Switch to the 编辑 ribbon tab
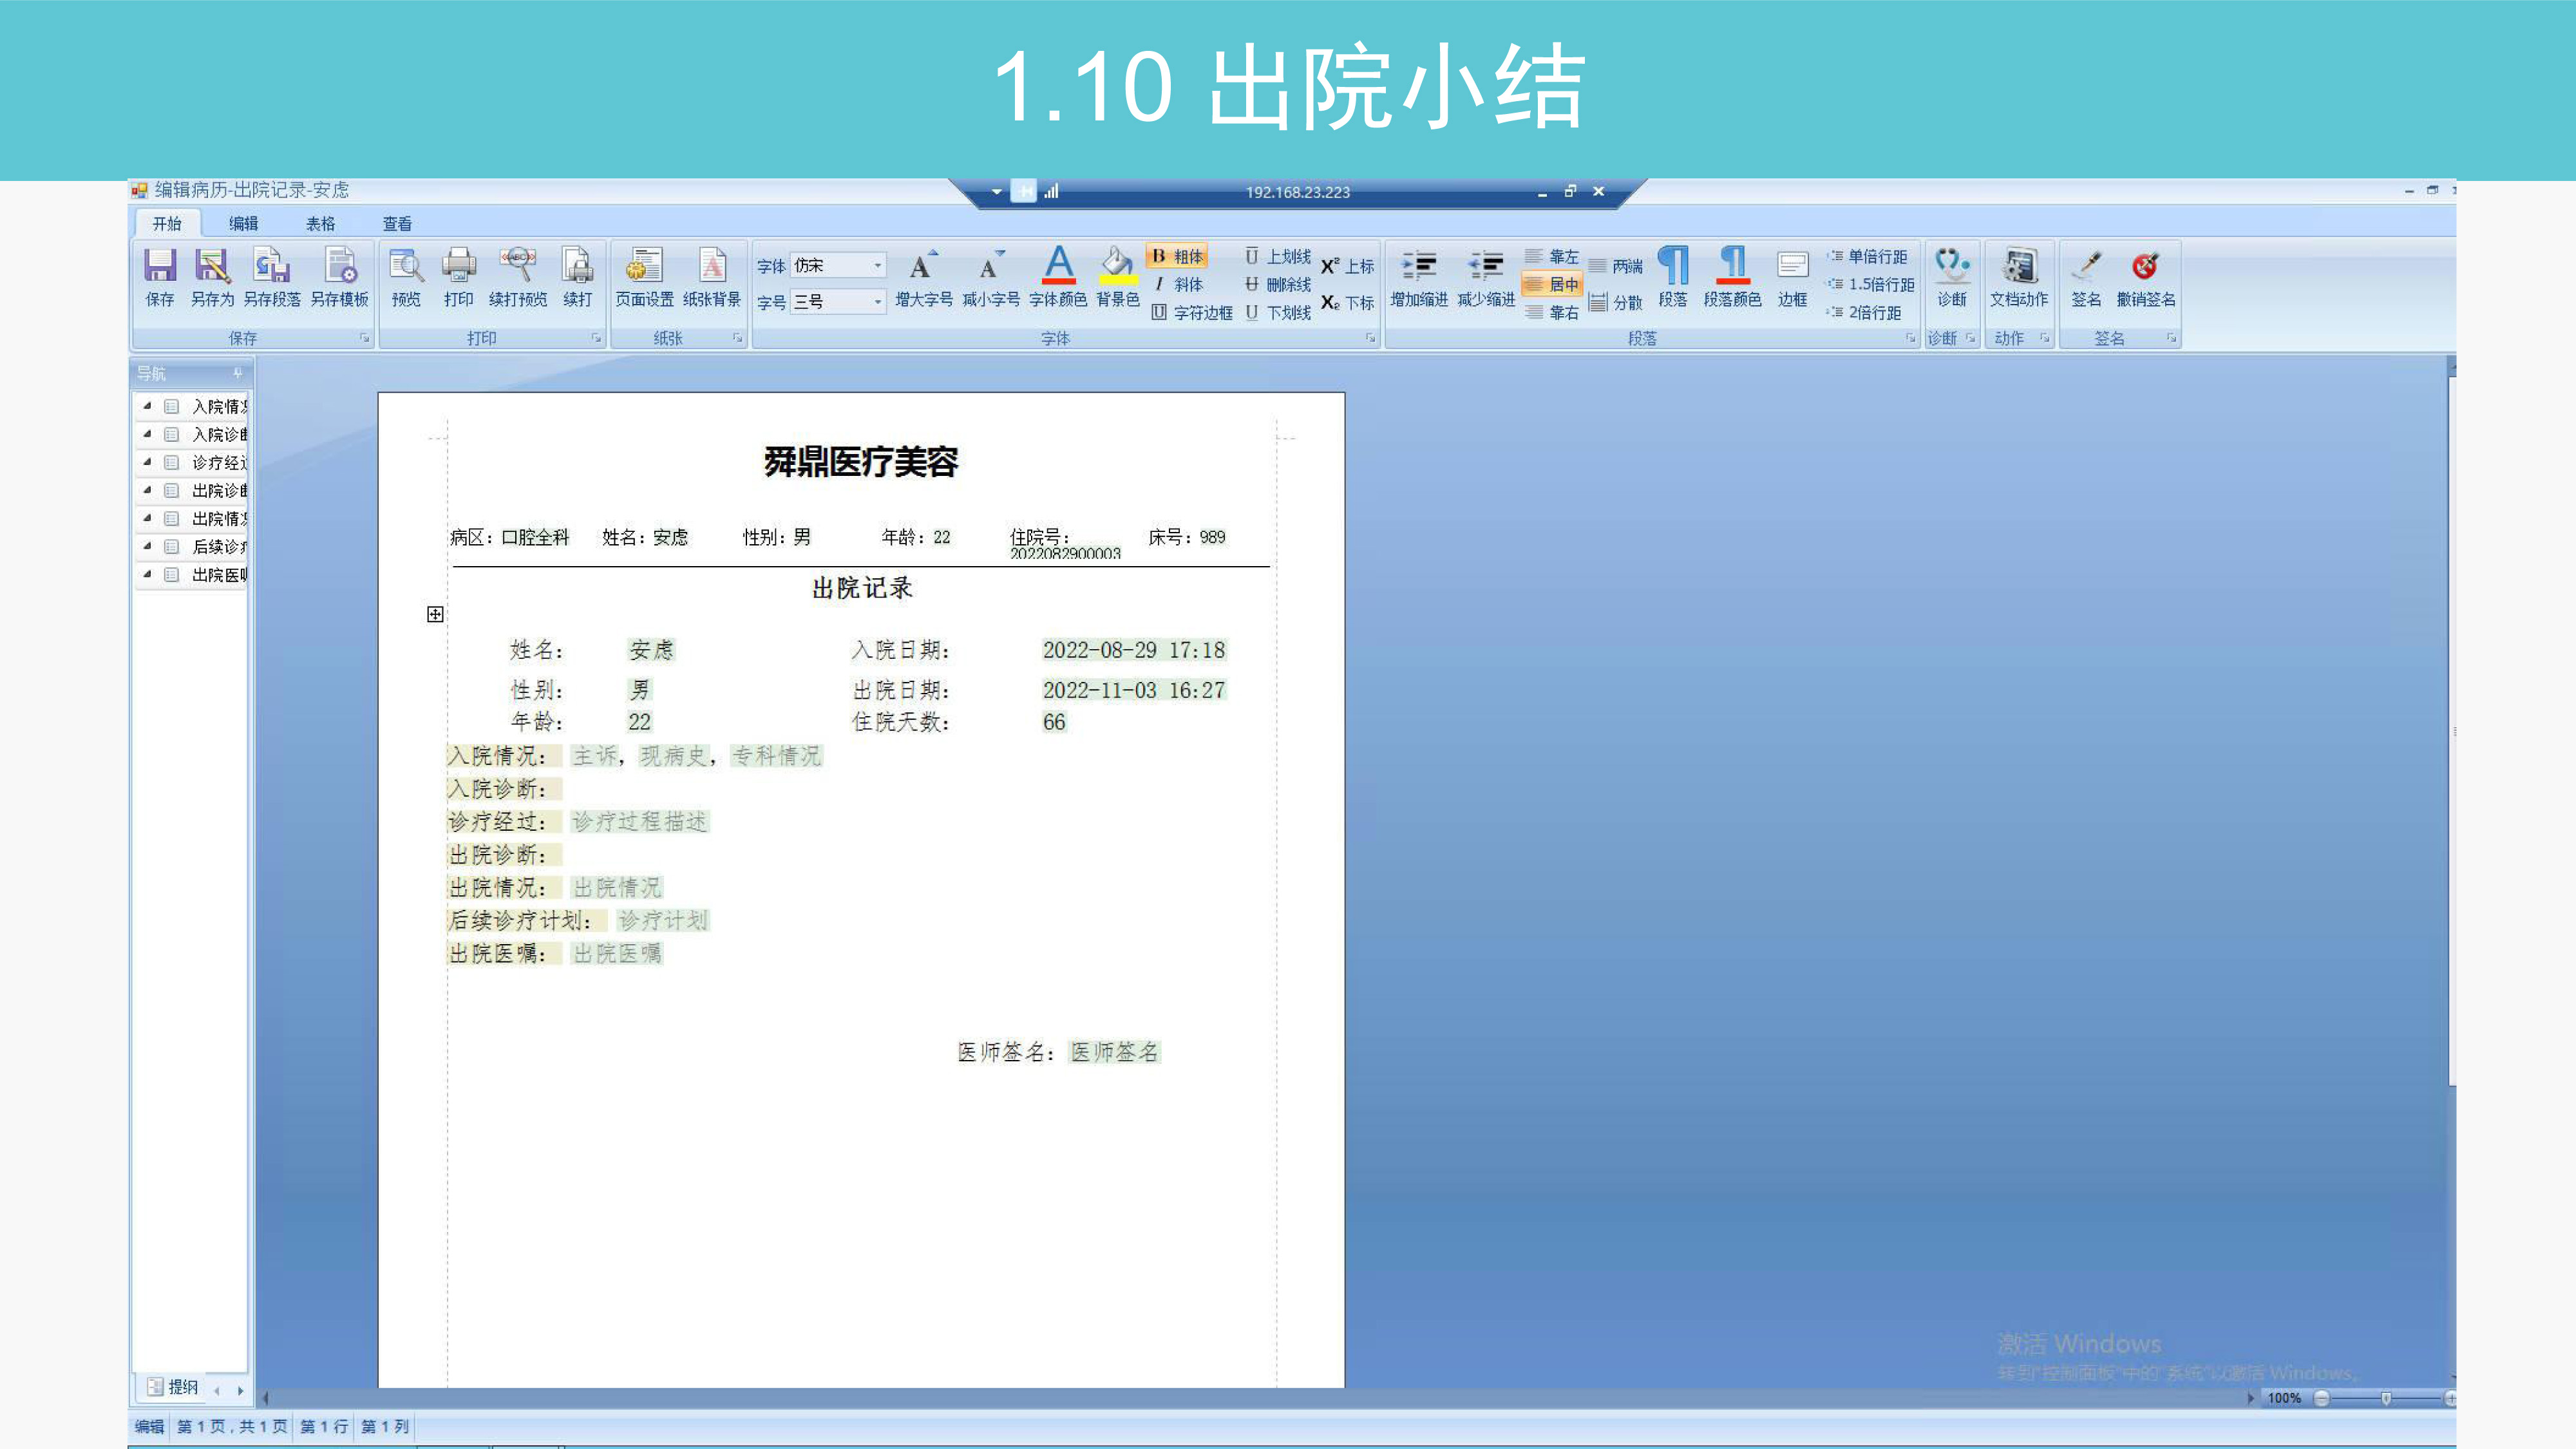This screenshot has height=1449, width=2576. pos(243,223)
